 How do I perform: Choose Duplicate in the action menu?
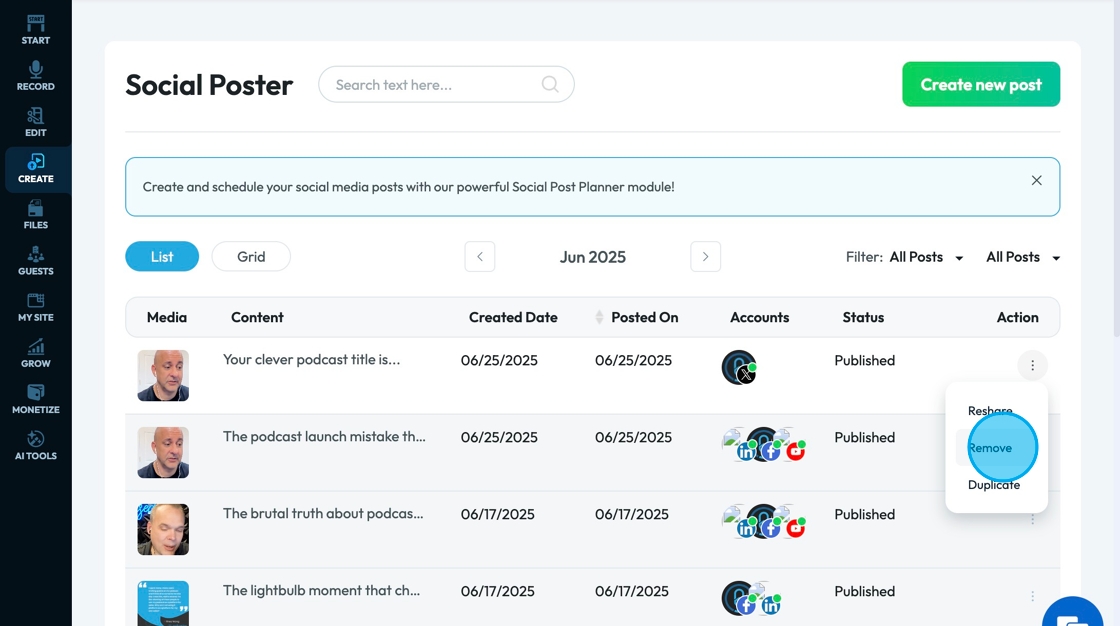pyautogui.click(x=994, y=485)
